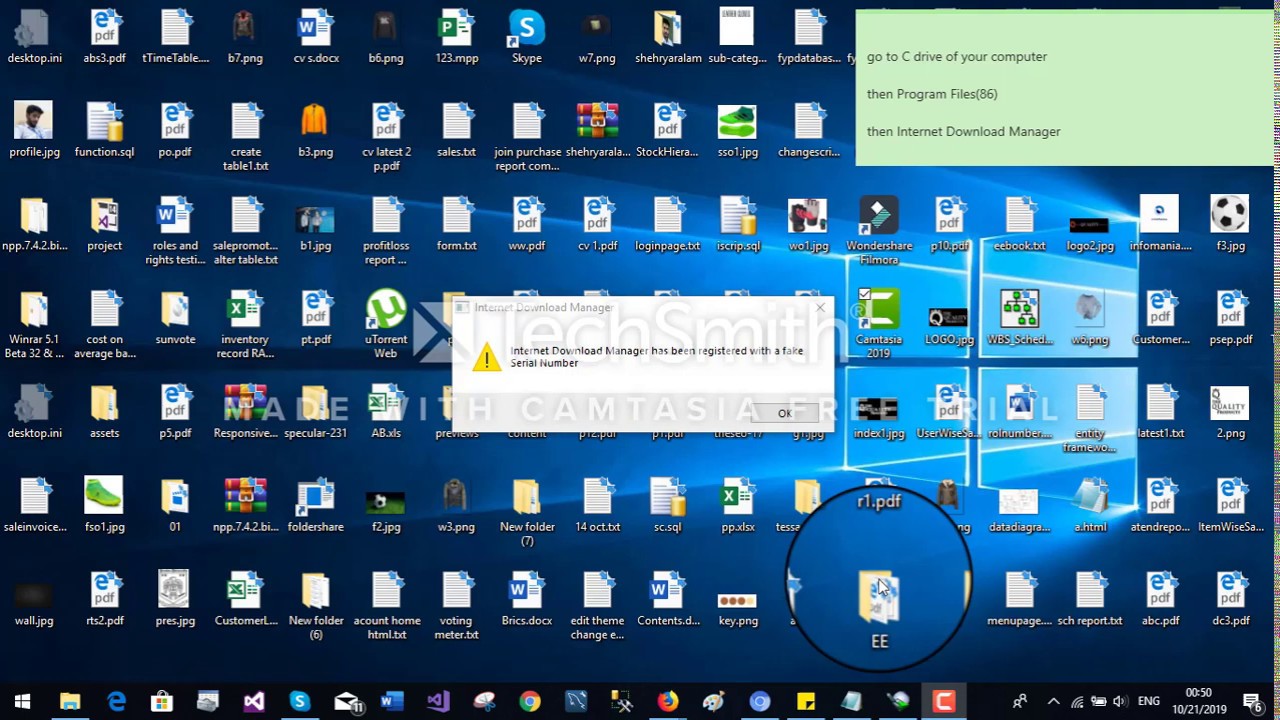Open File Explorer from the taskbar
The image size is (1280, 720).
[69, 702]
